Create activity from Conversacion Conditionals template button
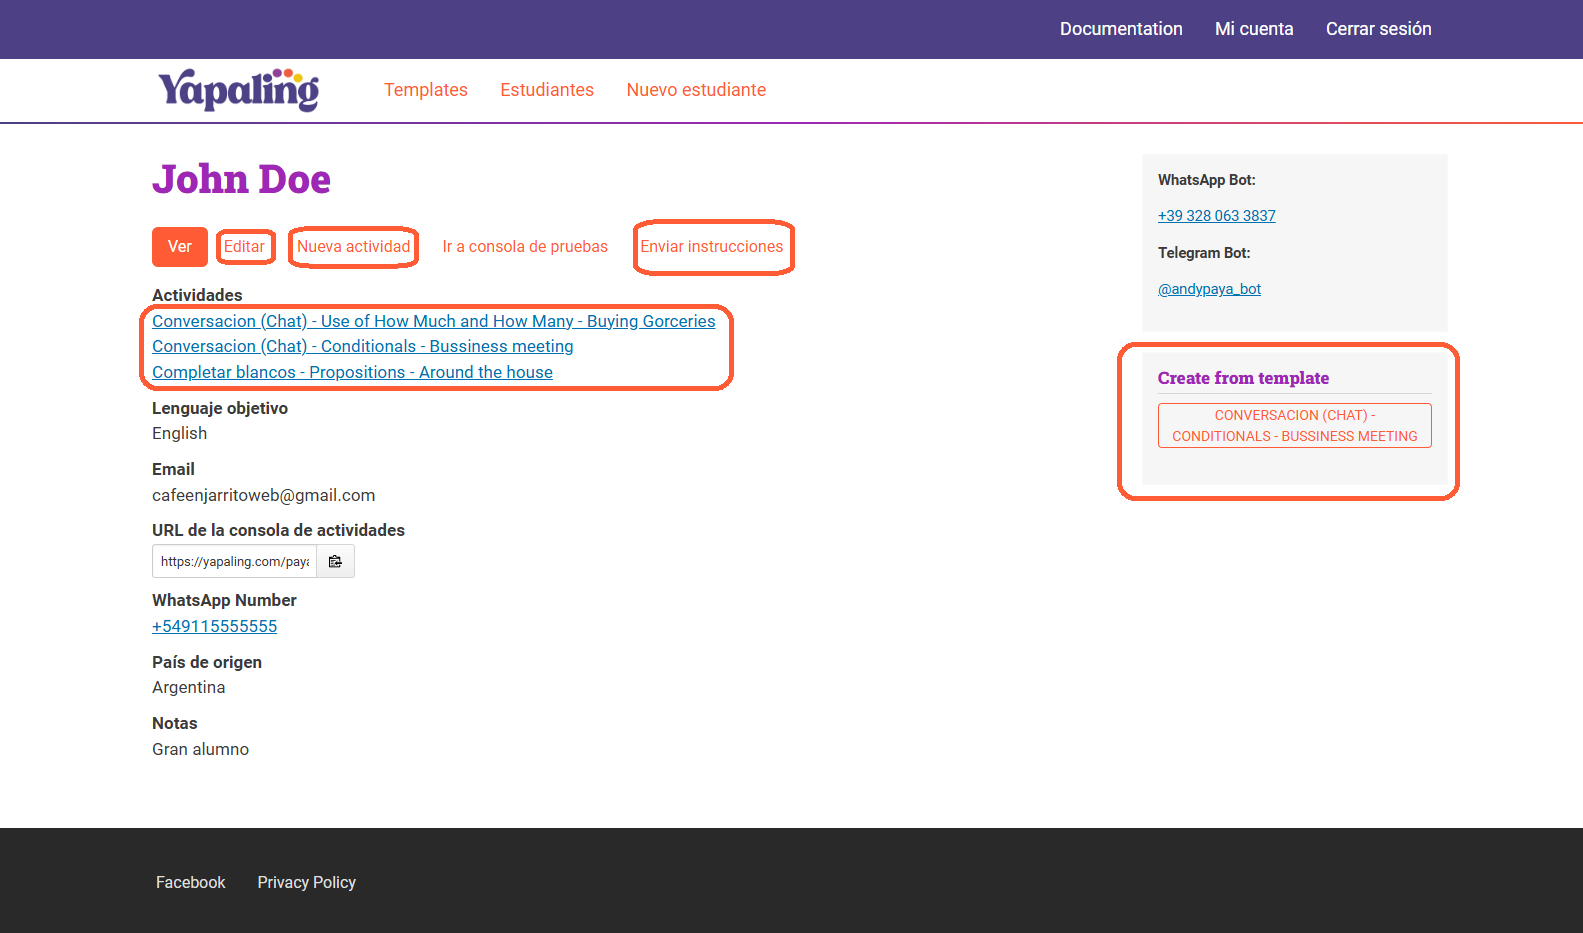This screenshot has width=1583, height=933. (1294, 426)
